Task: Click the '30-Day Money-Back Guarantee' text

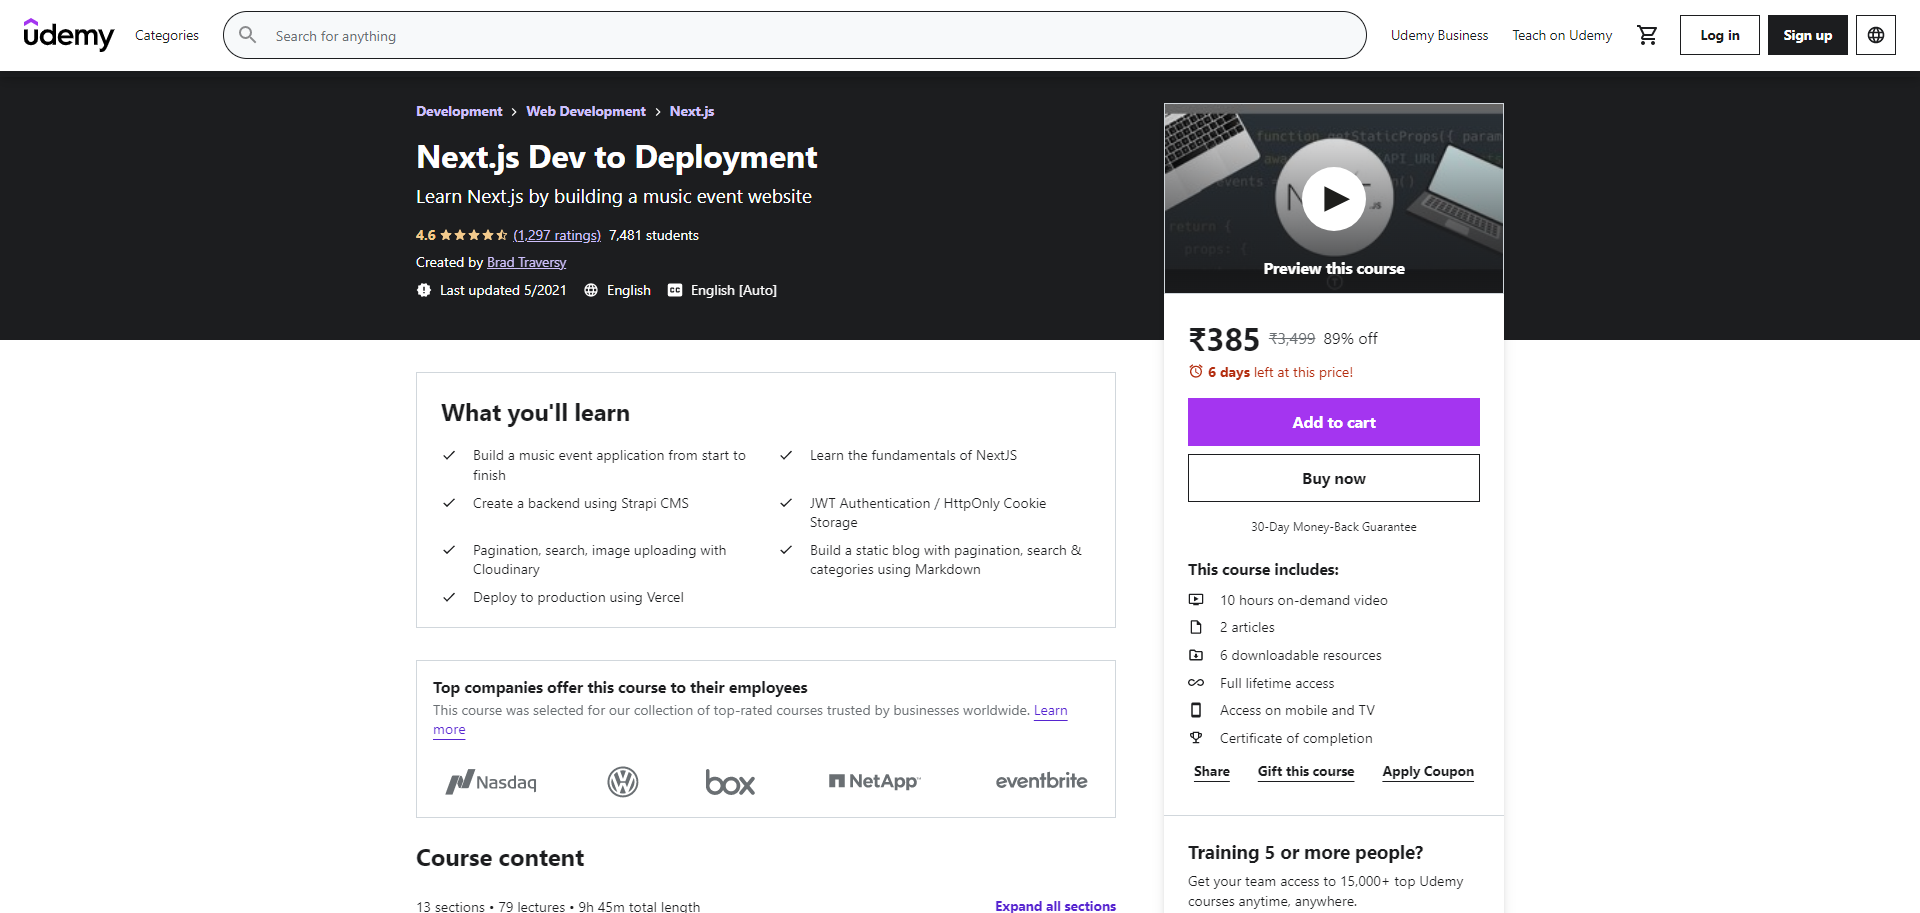Action: [1334, 527]
